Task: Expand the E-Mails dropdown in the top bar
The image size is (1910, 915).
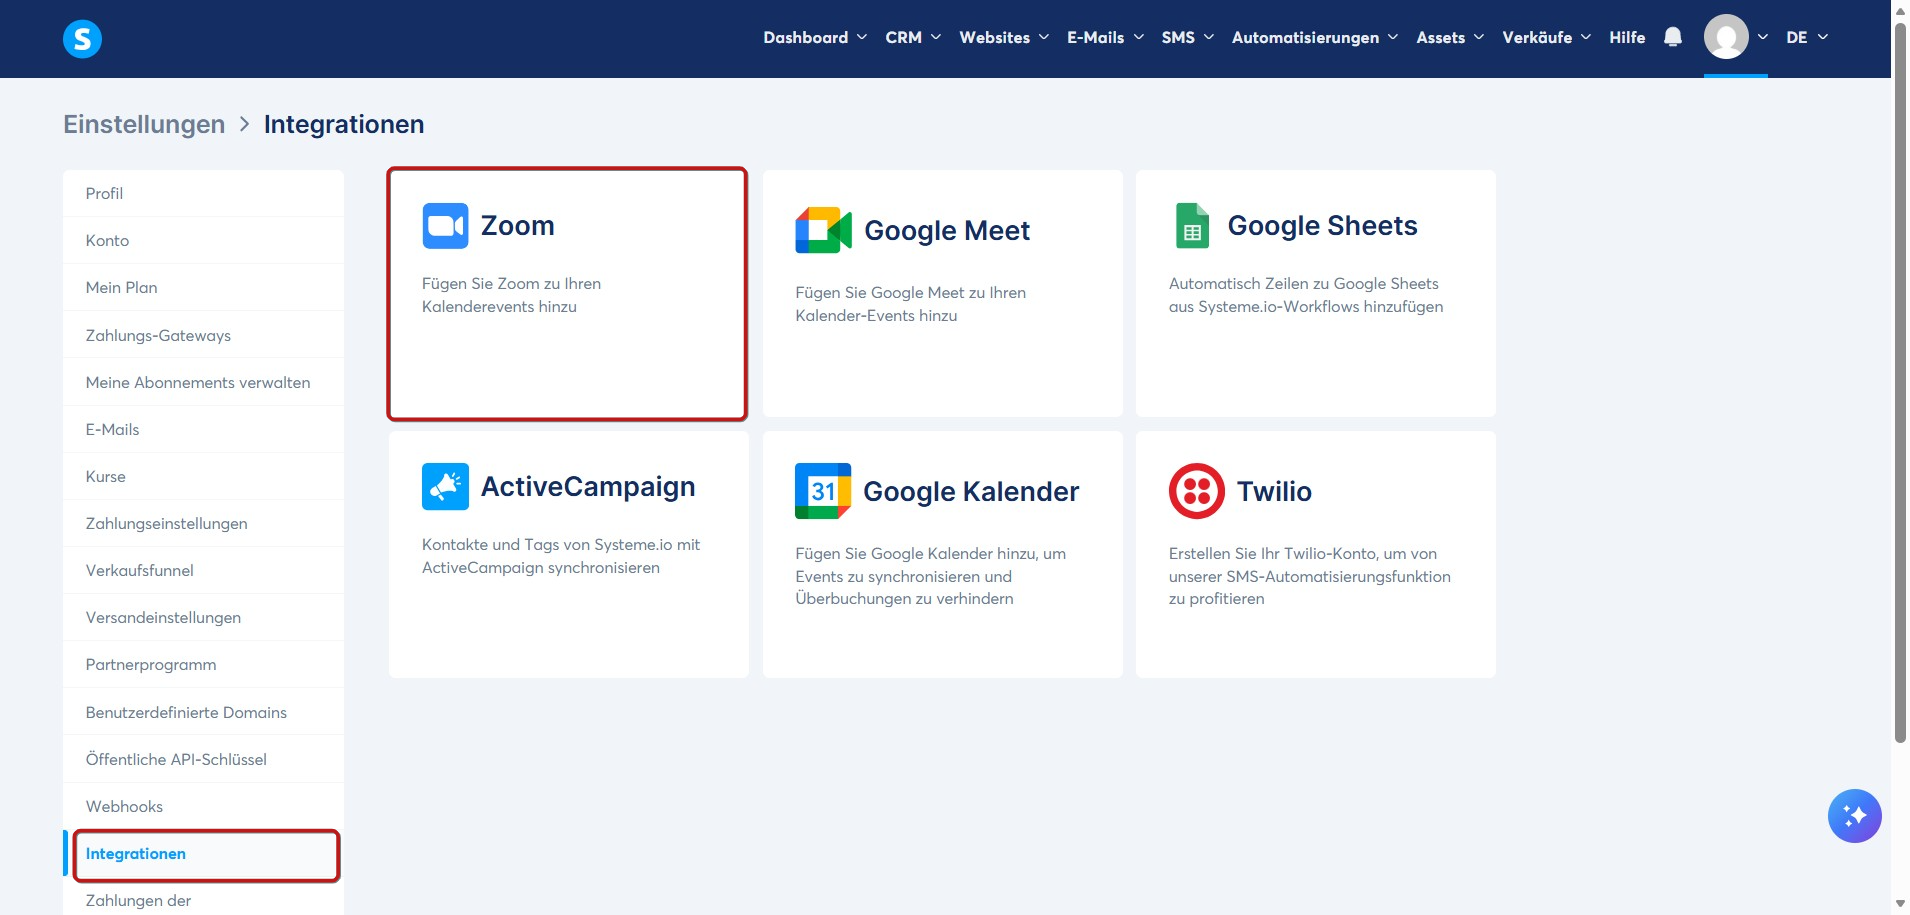Action: (x=1105, y=37)
